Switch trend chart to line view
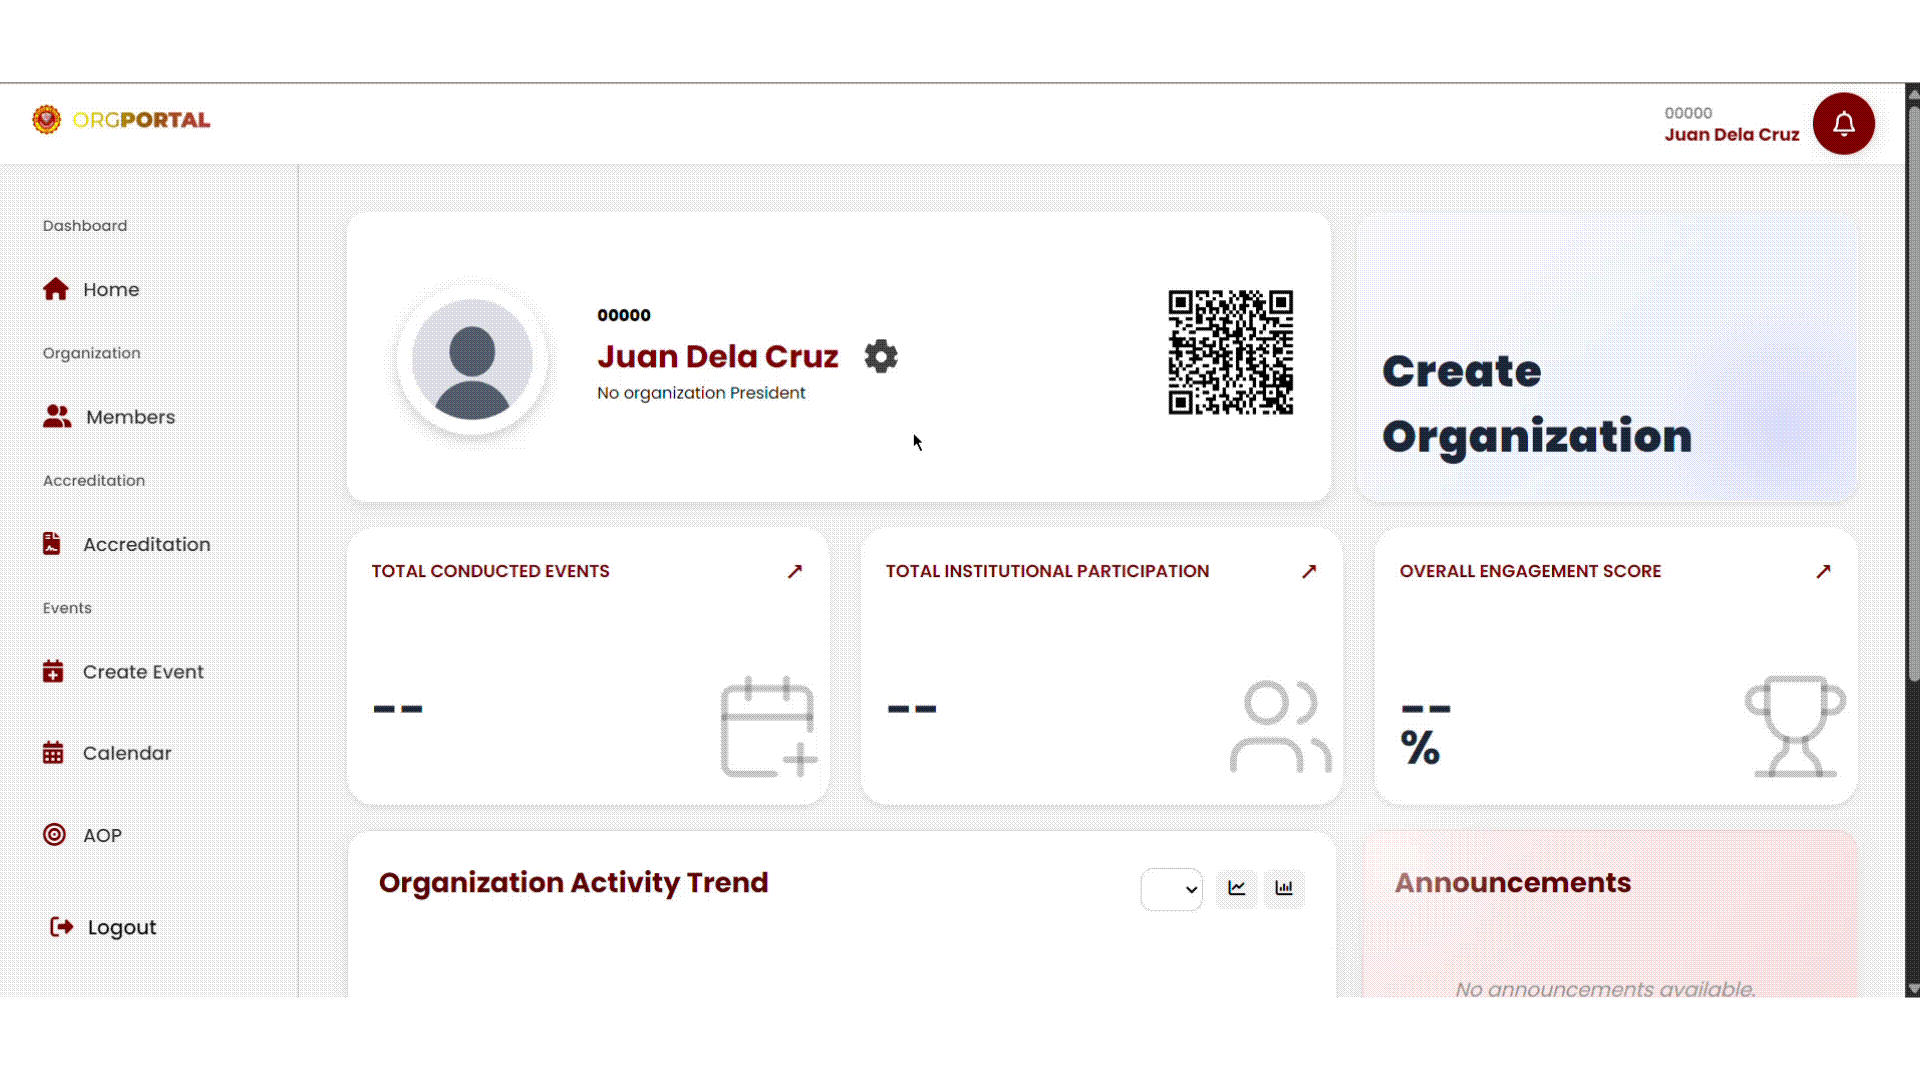1920x1080 pixels. pyautogui.click(x=1236, y=888)
